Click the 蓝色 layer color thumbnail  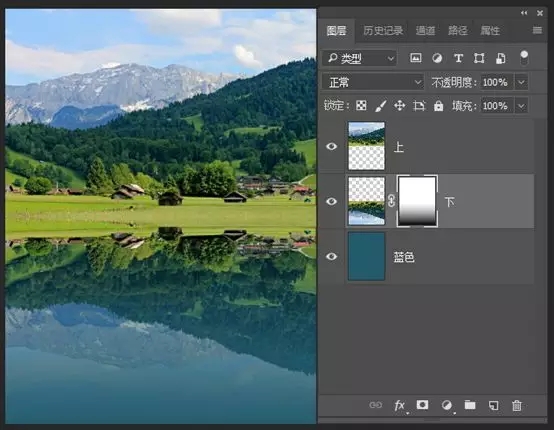click(x=366, y=256)
